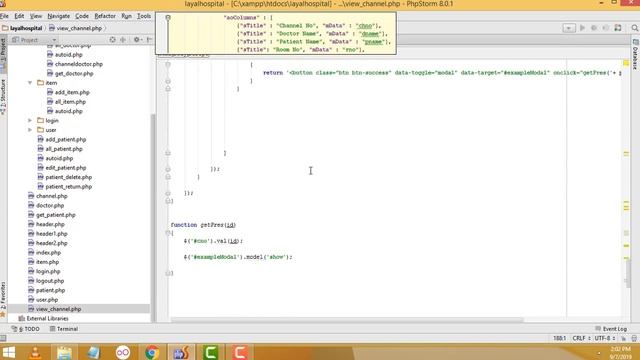The width and height of the screenshot is (640, 360).
Task: Select edit_patient.php file
Action: coord(62,168)
